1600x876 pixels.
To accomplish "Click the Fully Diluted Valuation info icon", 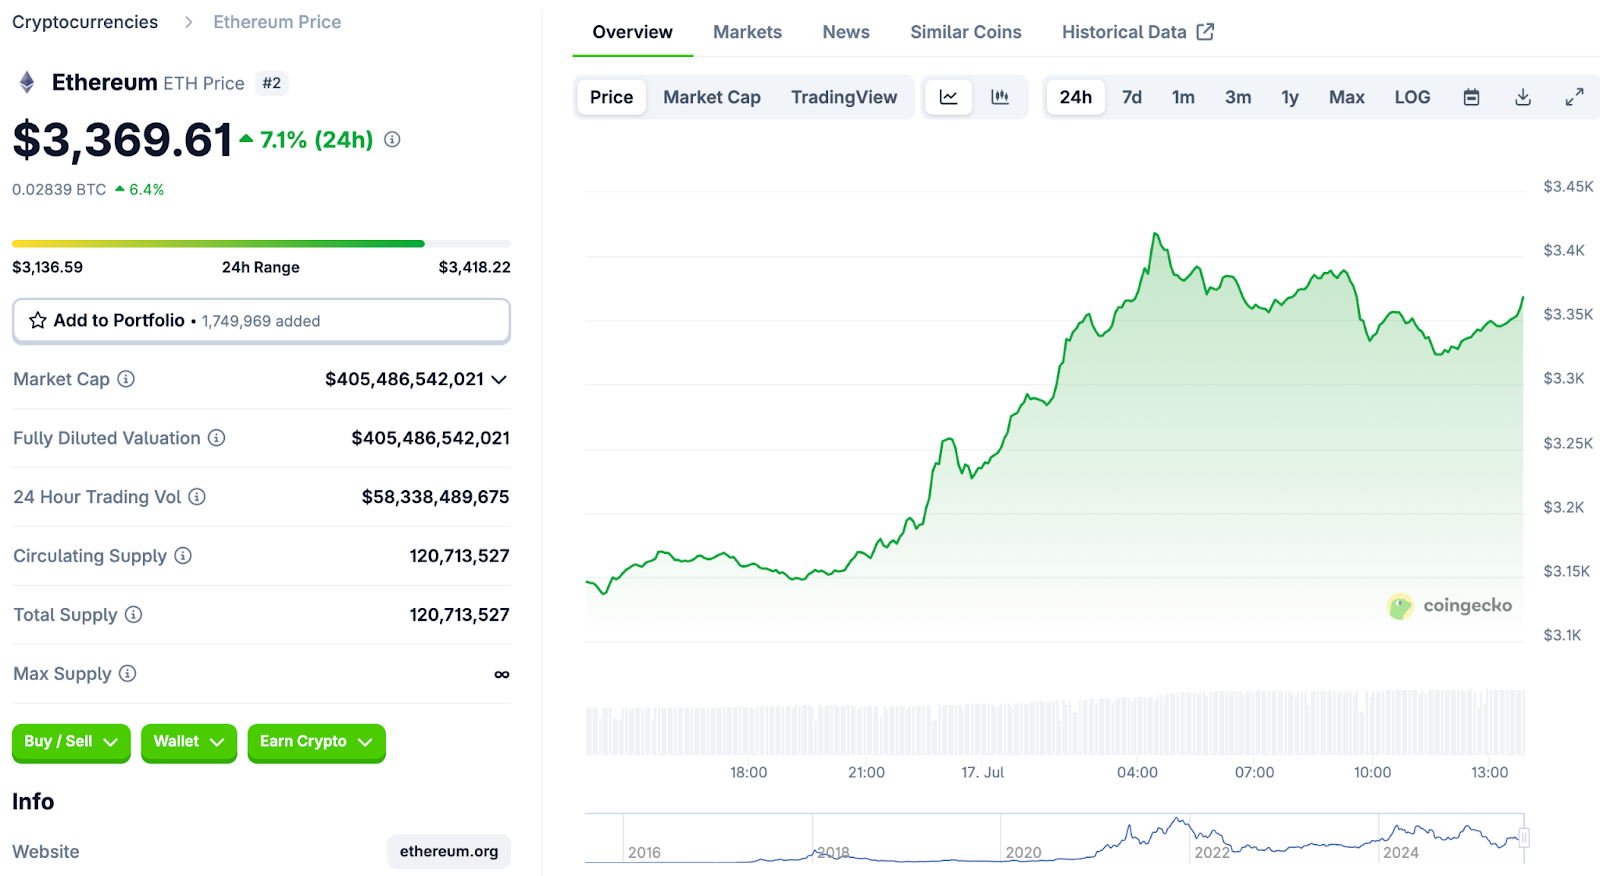I will 216,438.
